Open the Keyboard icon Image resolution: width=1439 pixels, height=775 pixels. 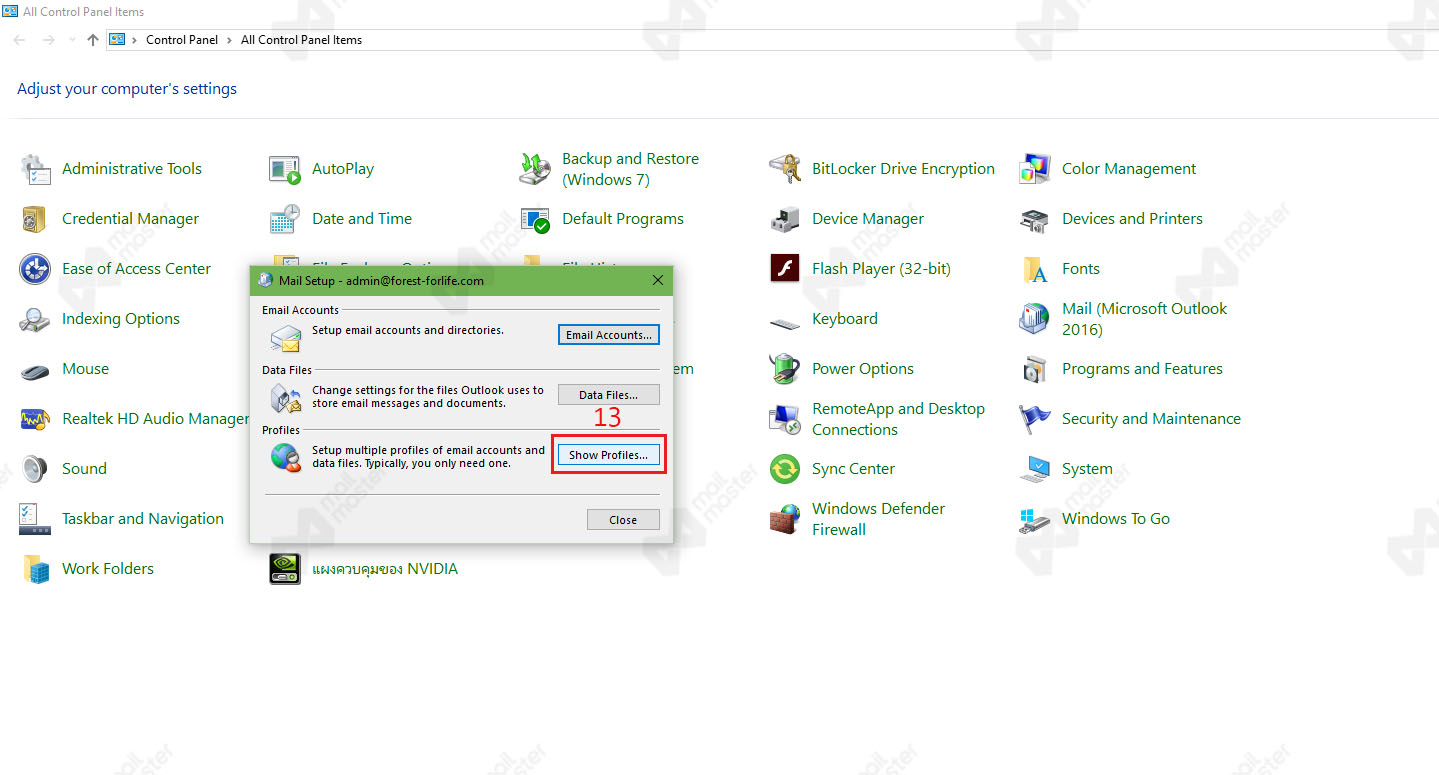click(785, 322)
